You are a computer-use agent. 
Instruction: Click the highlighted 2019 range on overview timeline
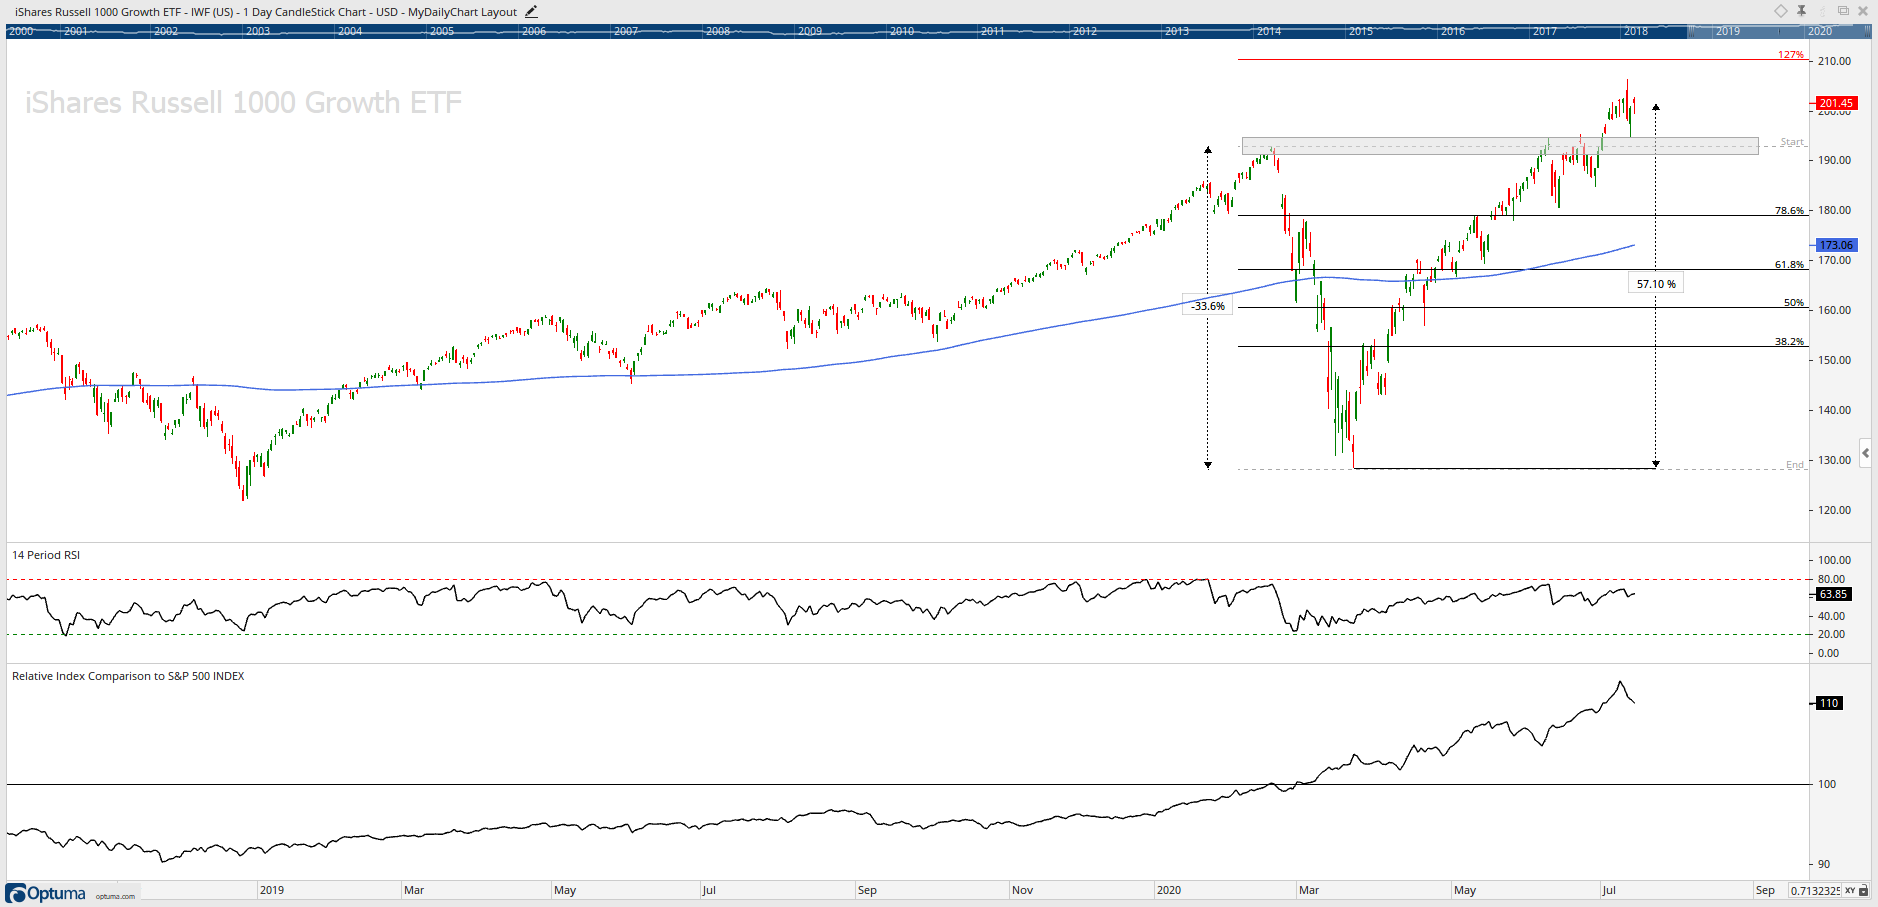[1728, 31]
